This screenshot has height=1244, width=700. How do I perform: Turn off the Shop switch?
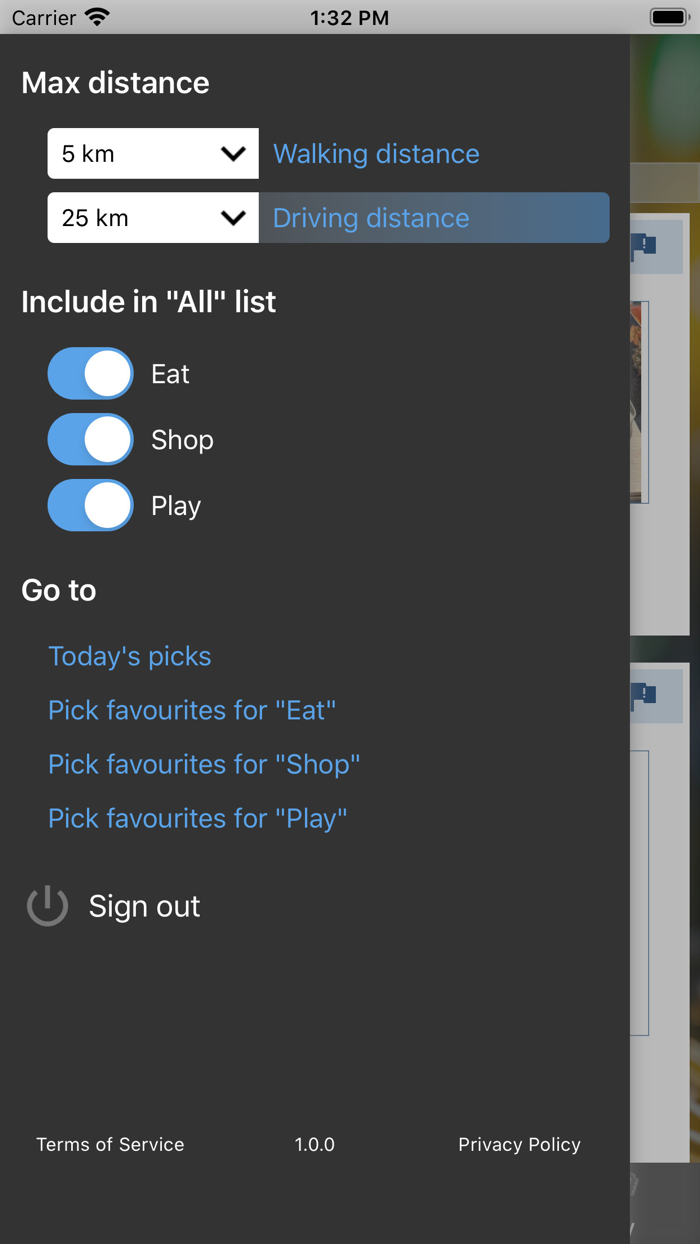90,439
